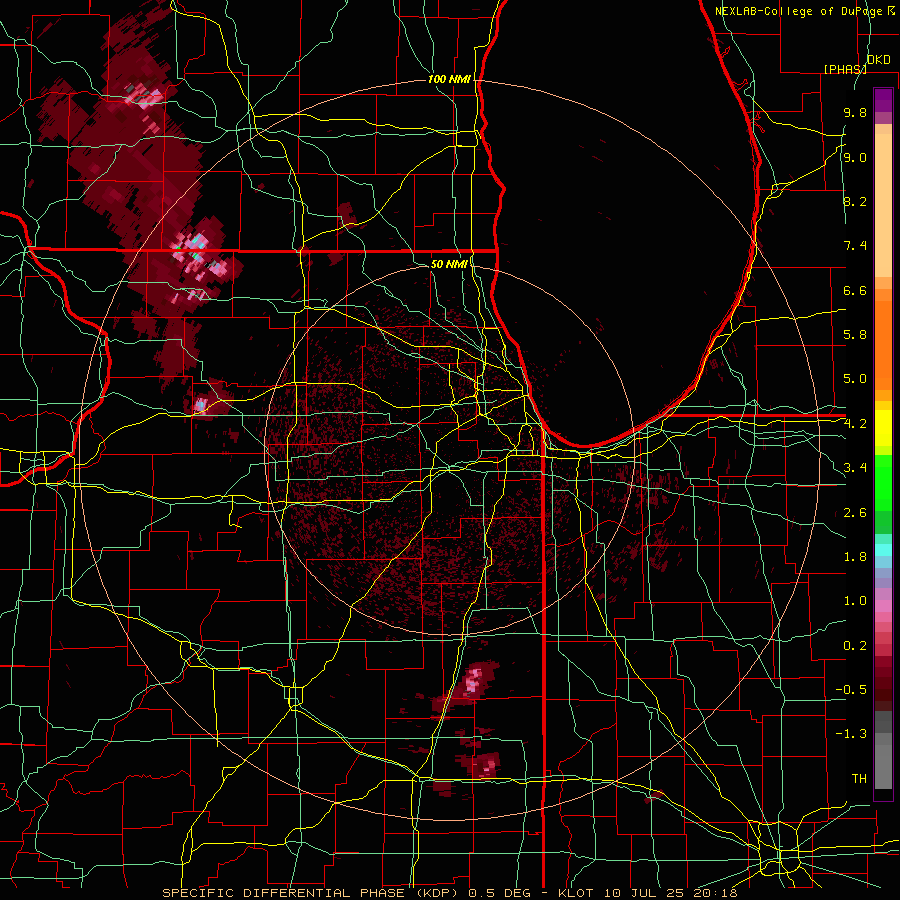Click the 1.0 scale value
Image resolution: width=900 pixels, height=900 pixels.
(x=855, y=601)
